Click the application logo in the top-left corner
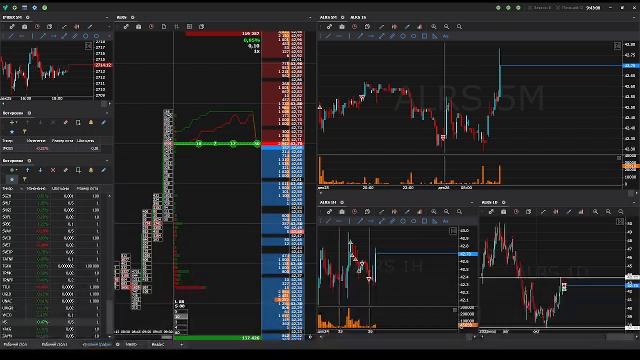Image resolution: width=640 pixels, height=360 pixels. coord(5,7)
